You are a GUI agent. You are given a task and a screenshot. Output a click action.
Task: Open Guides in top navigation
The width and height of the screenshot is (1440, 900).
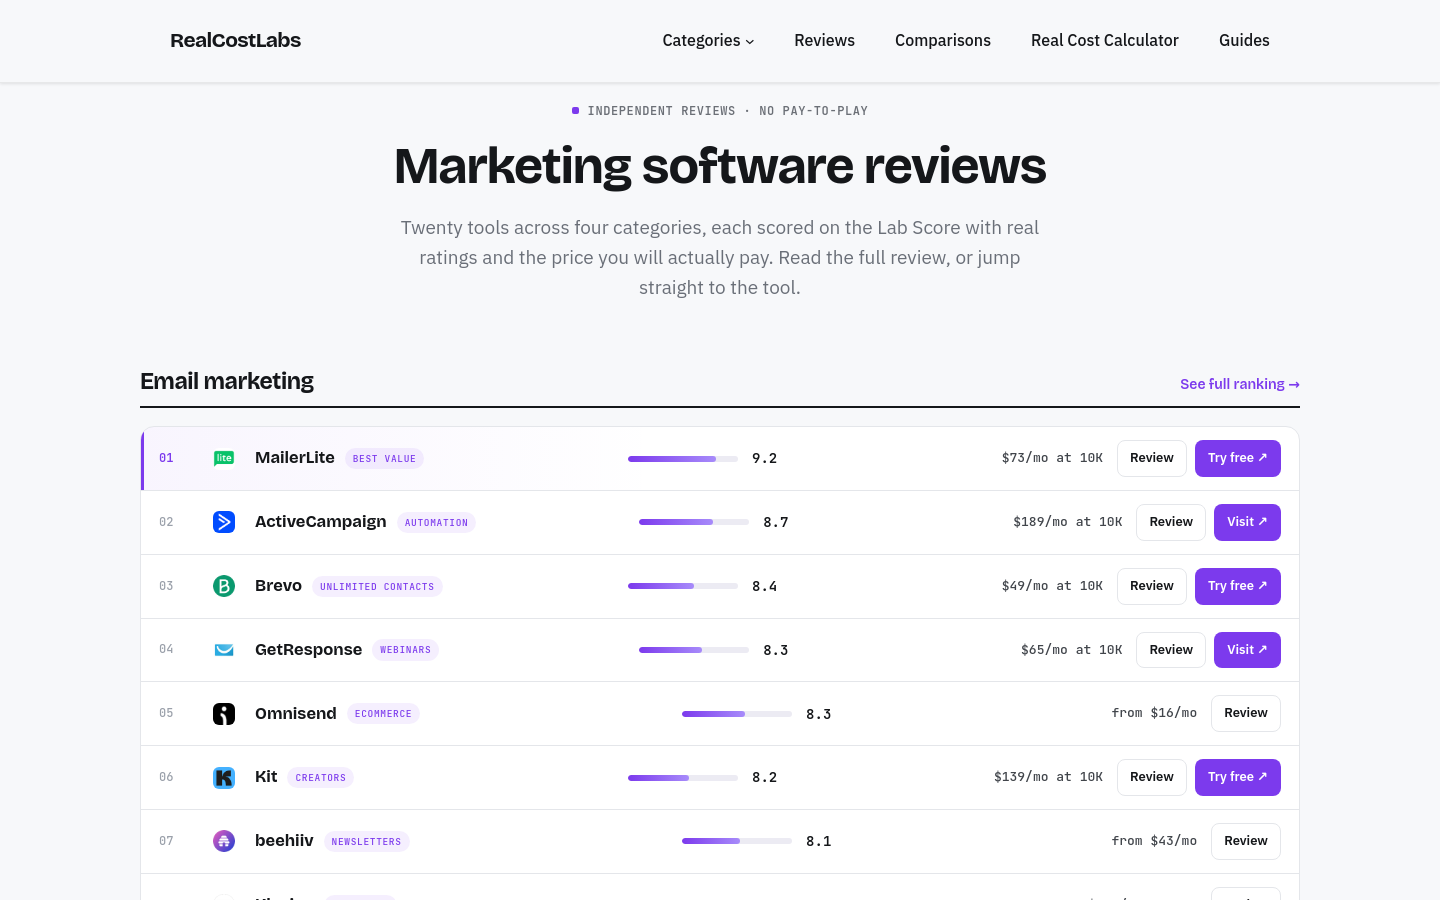point(1244,40)
